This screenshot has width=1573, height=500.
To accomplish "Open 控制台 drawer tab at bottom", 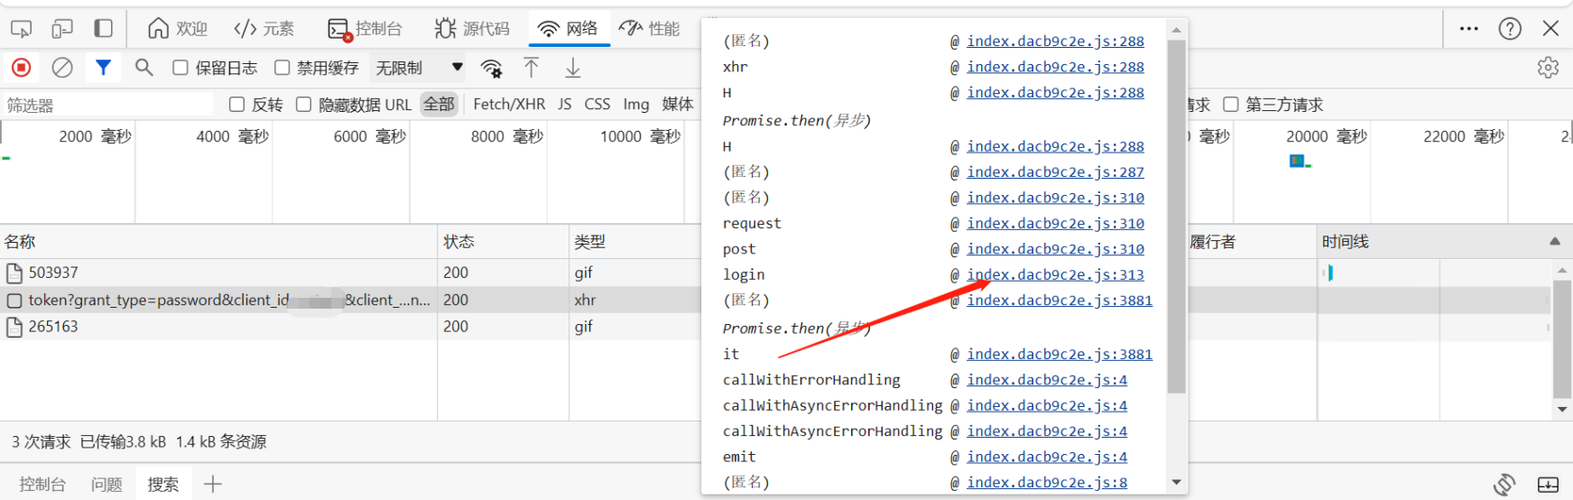I will 42,484.
